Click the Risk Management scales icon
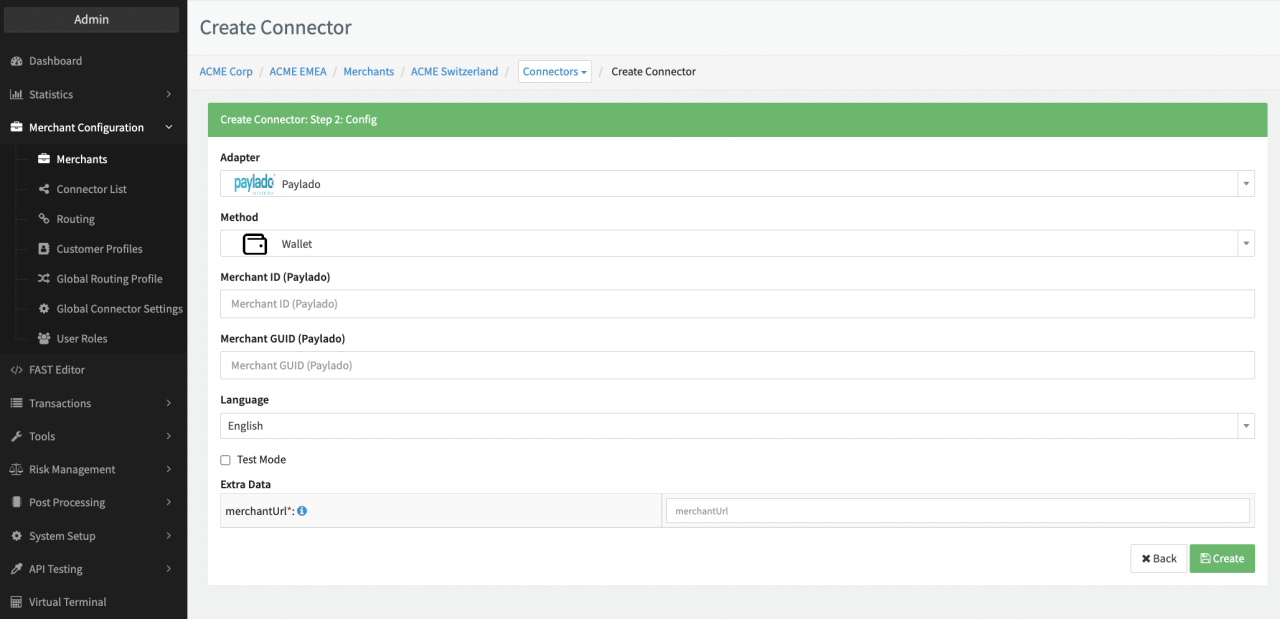Image resolution: width=1280 pixels, height=619 pixels. tap(16, 470)
